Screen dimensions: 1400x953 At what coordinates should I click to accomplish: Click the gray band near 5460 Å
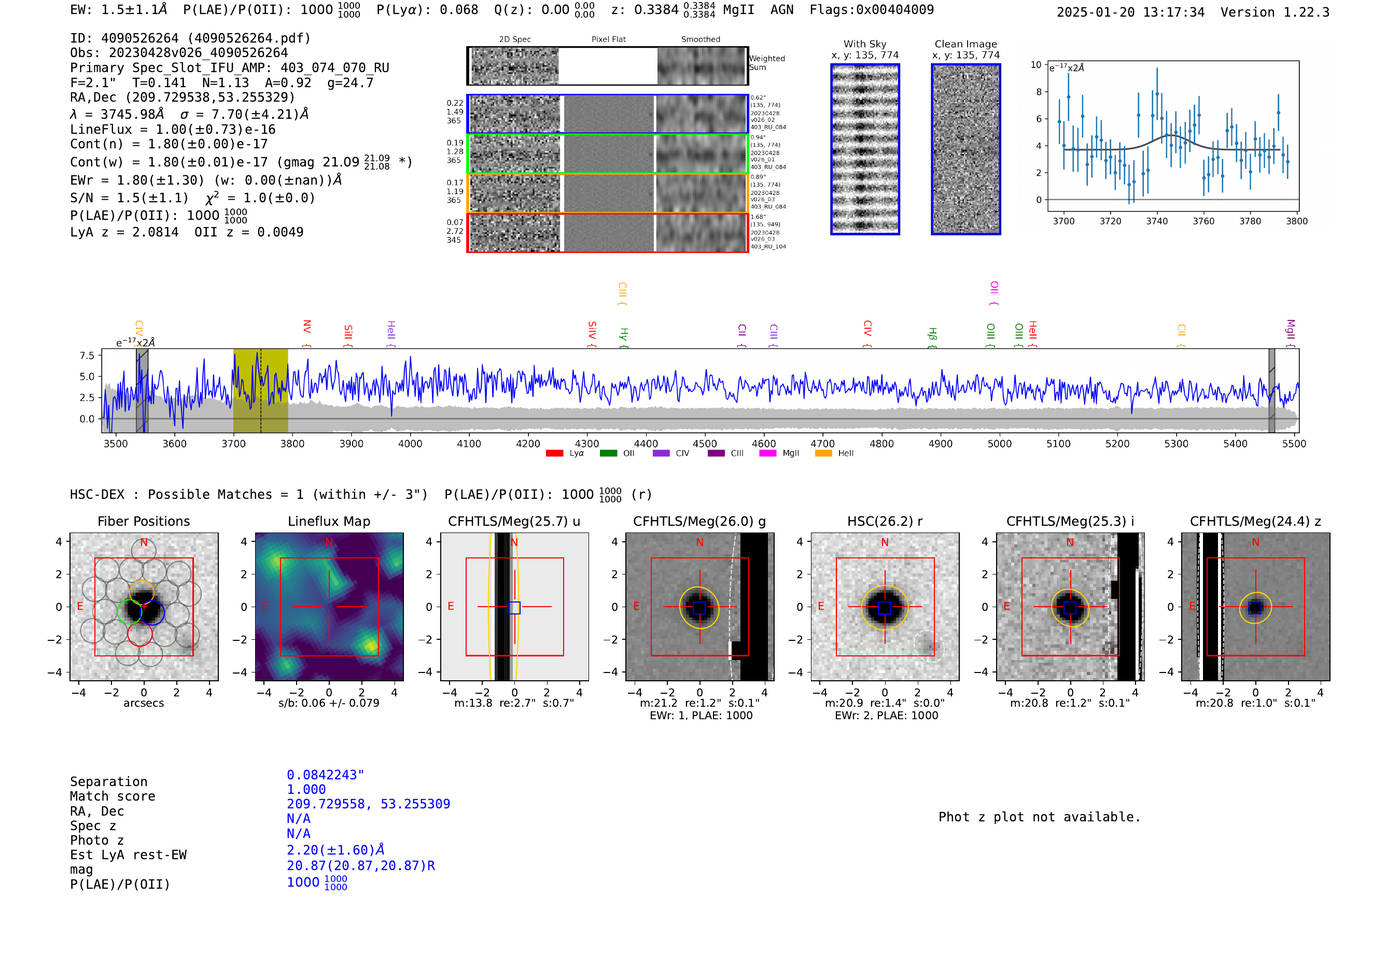pos(1272,391)
